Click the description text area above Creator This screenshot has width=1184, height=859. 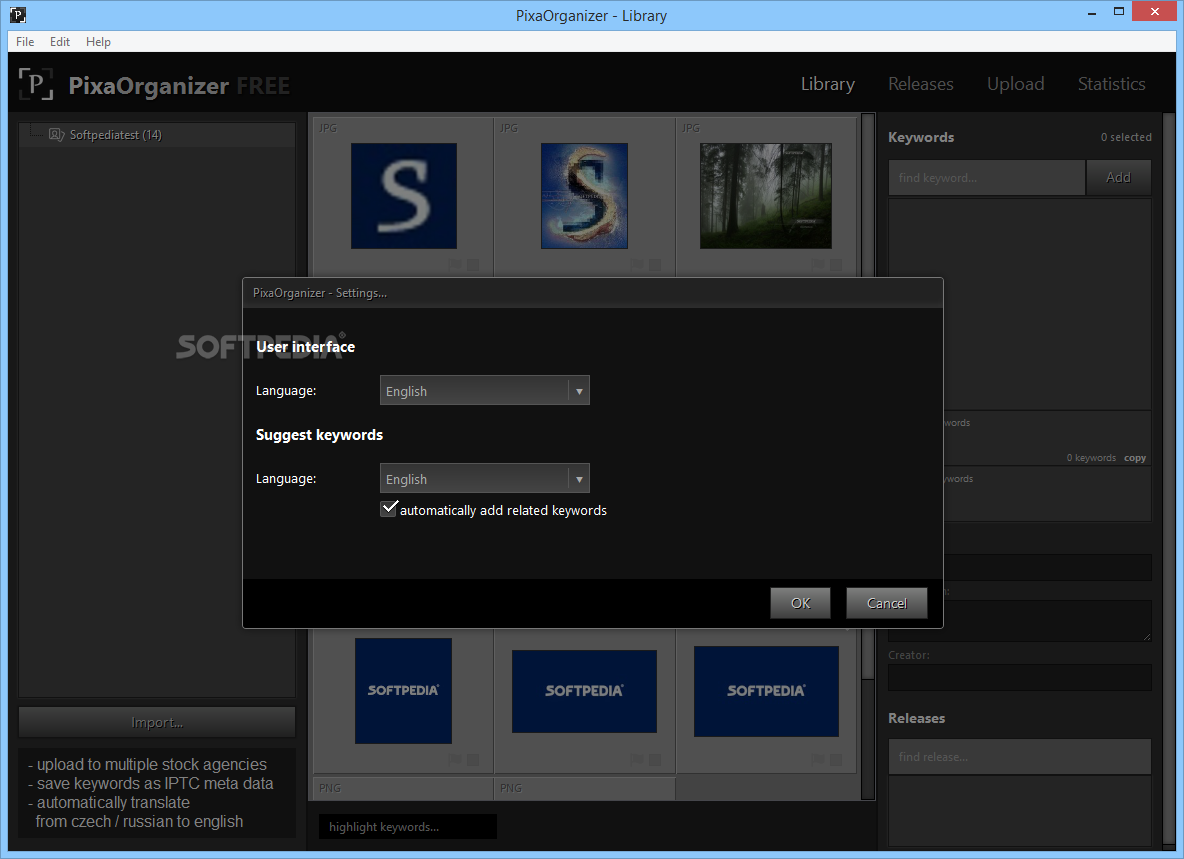coord(1048,620)
